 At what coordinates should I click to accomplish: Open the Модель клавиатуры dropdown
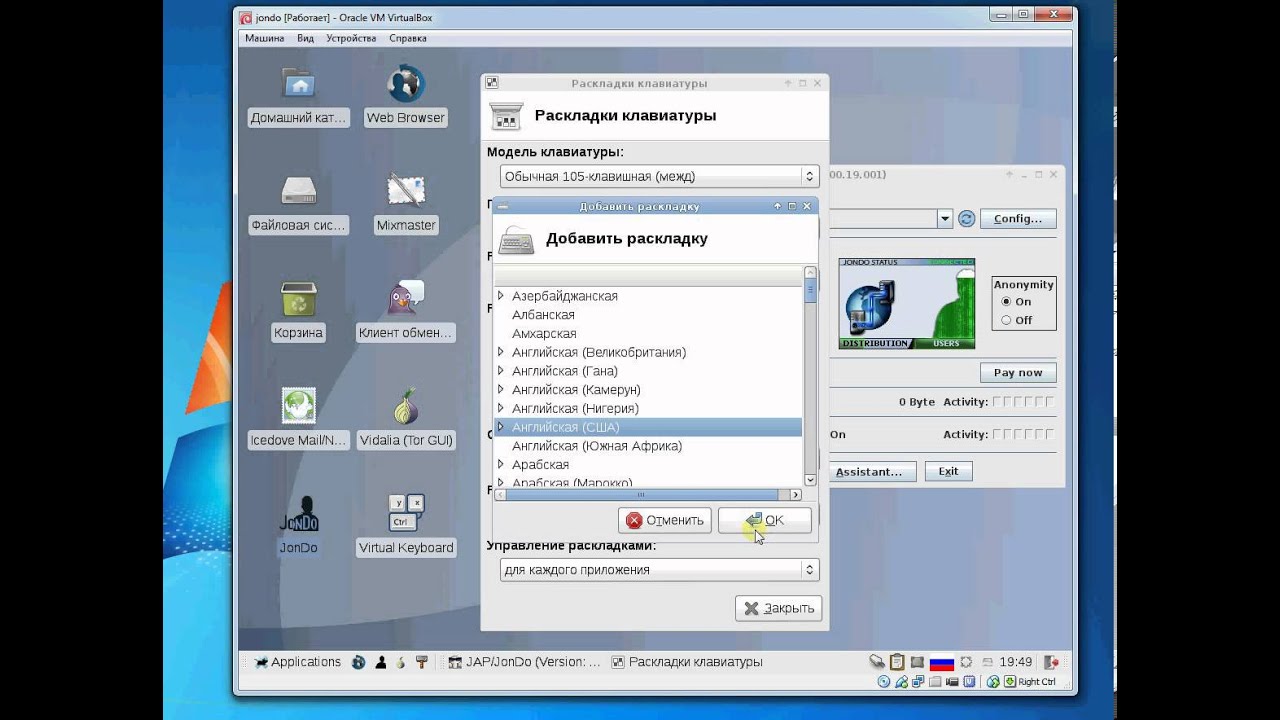point(659,176)
